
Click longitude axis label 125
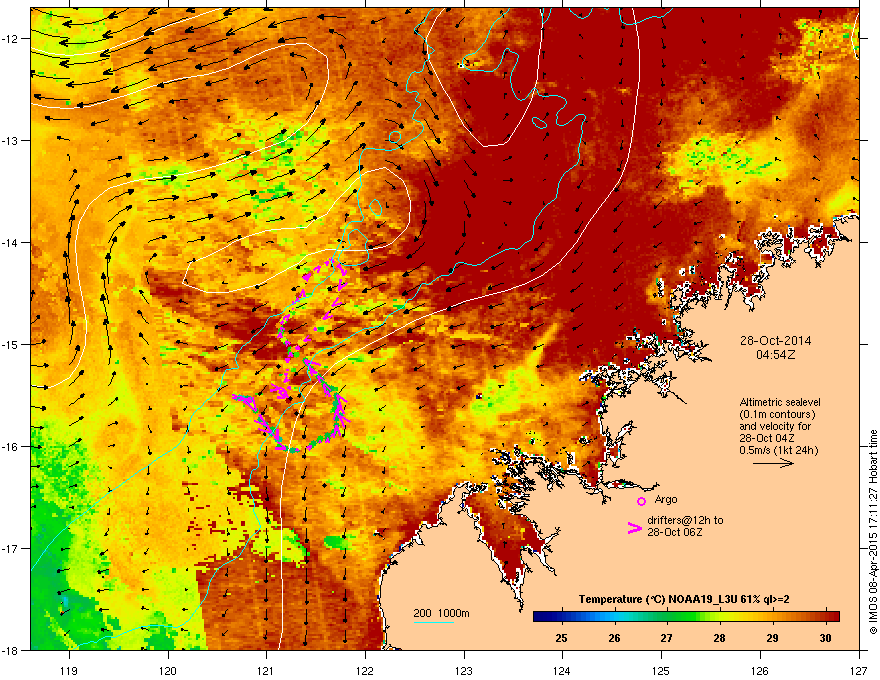coord(661,670)
